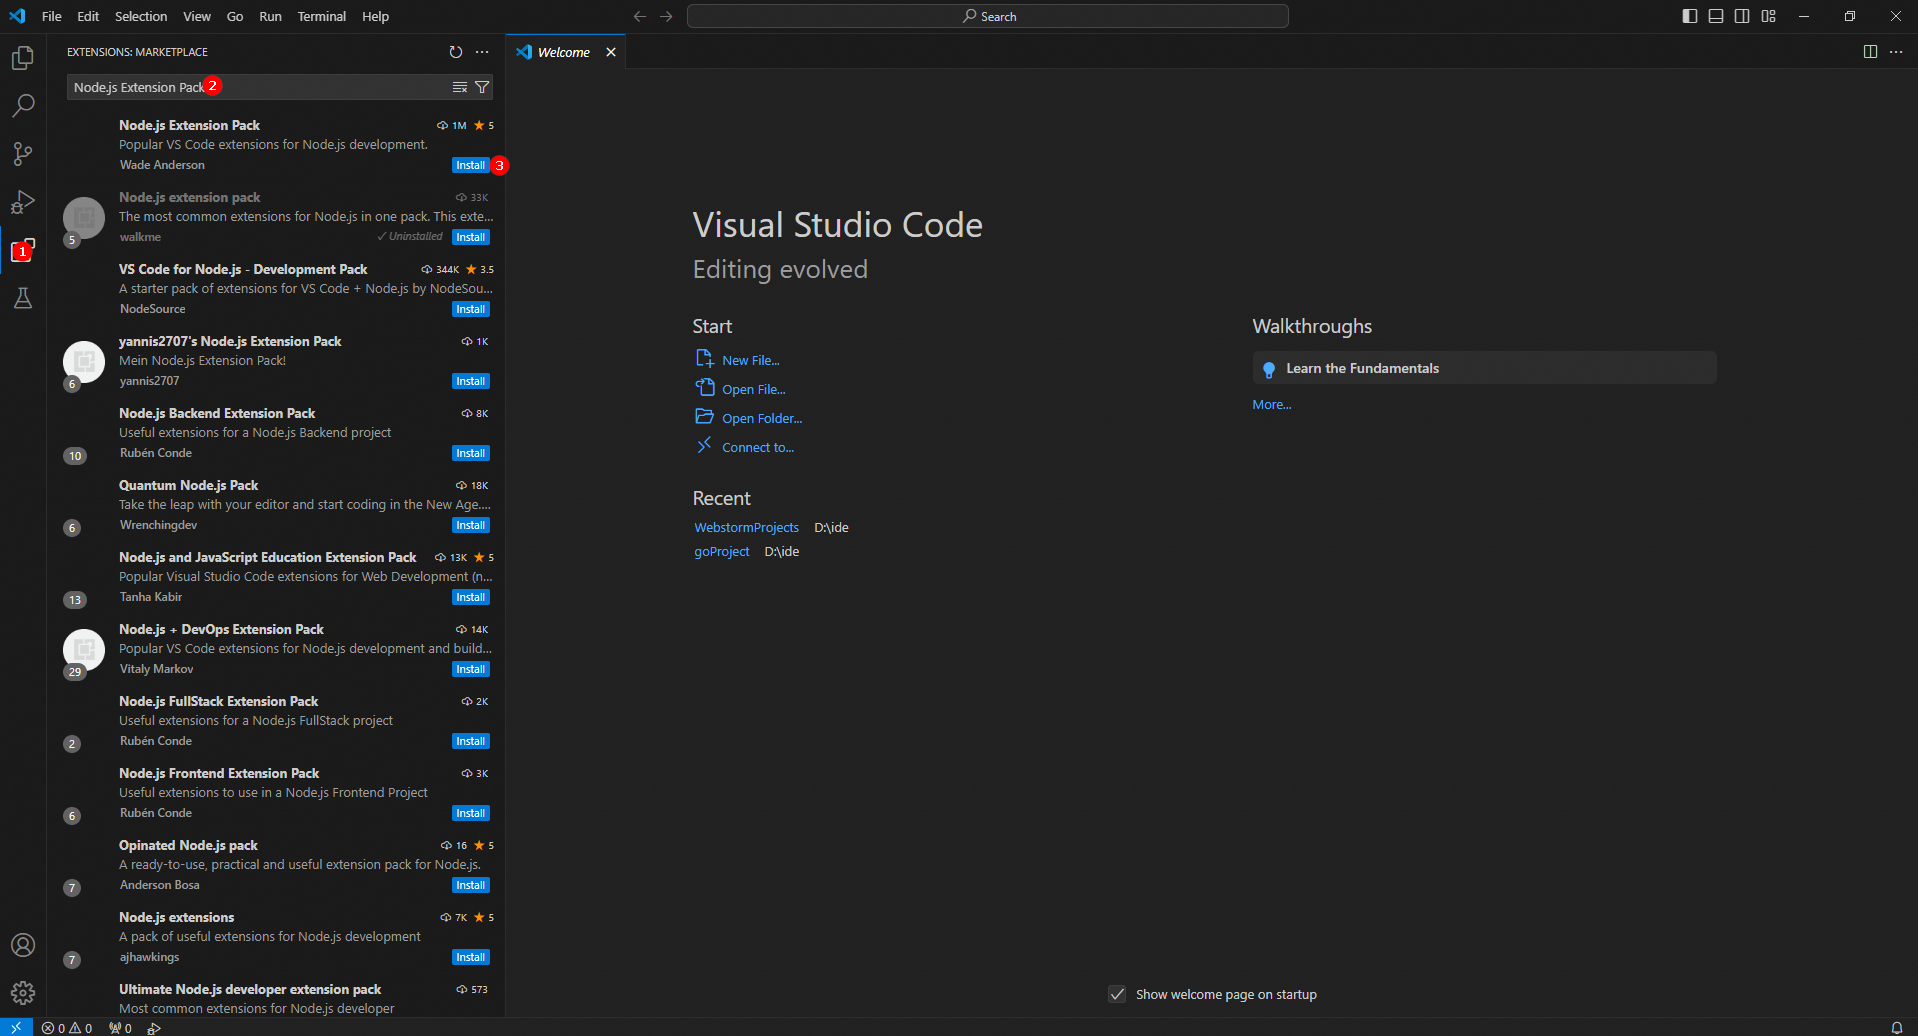Click the extensions search input field
The height and width of the screenshot is (1036, 1918).
[x=320, y=88]
